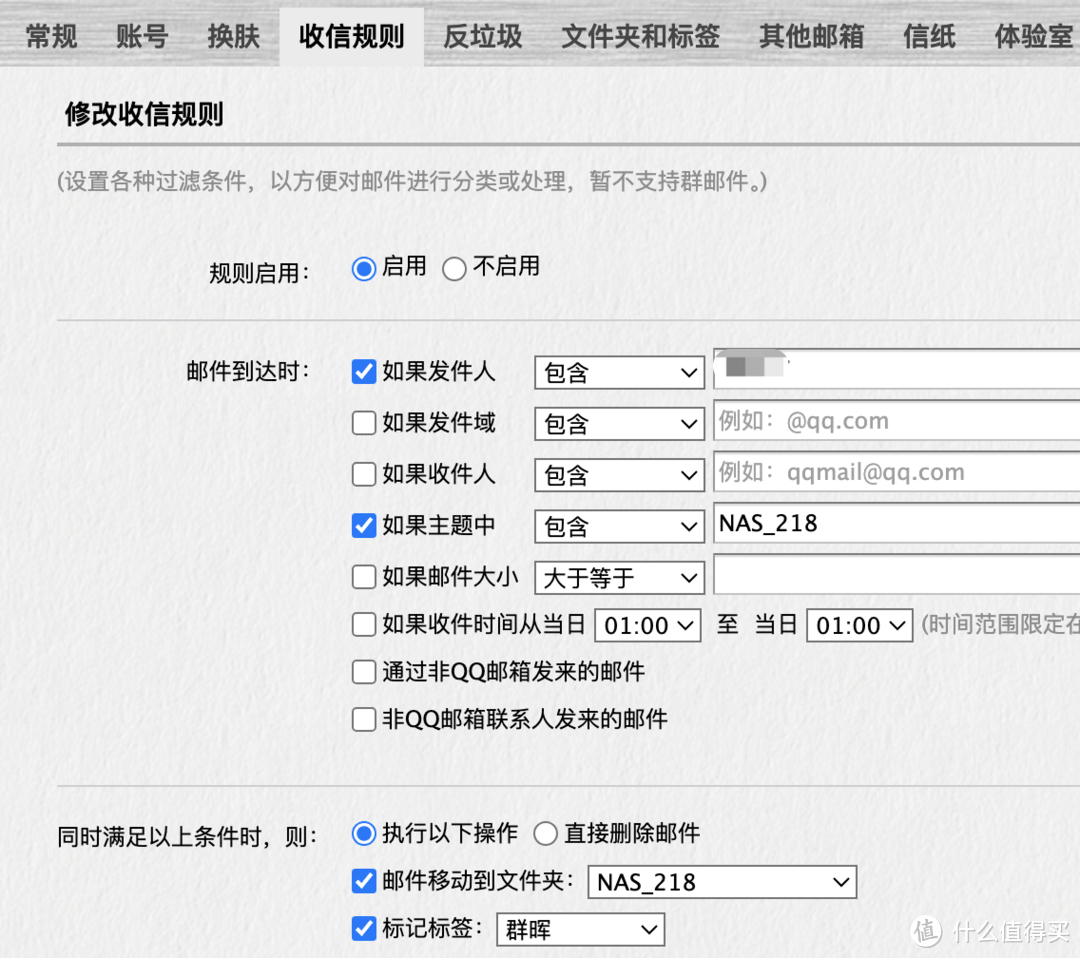The height and width of the screenshot is (958, 1080).
Task: Open the start time 01:00 dropdown
Action: point(645,626)
